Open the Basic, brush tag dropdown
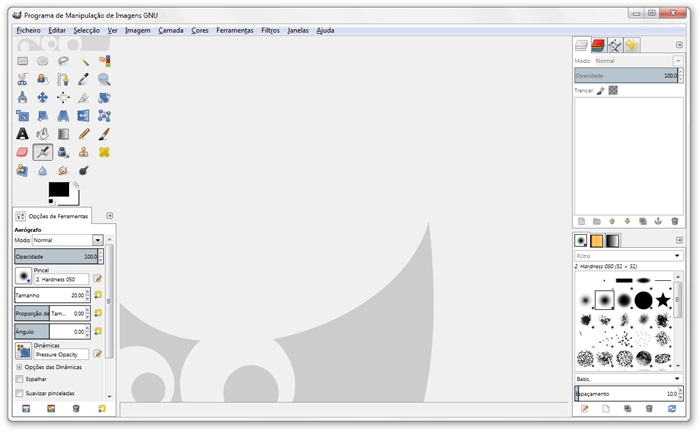700x432 pixels. point(628,378)
